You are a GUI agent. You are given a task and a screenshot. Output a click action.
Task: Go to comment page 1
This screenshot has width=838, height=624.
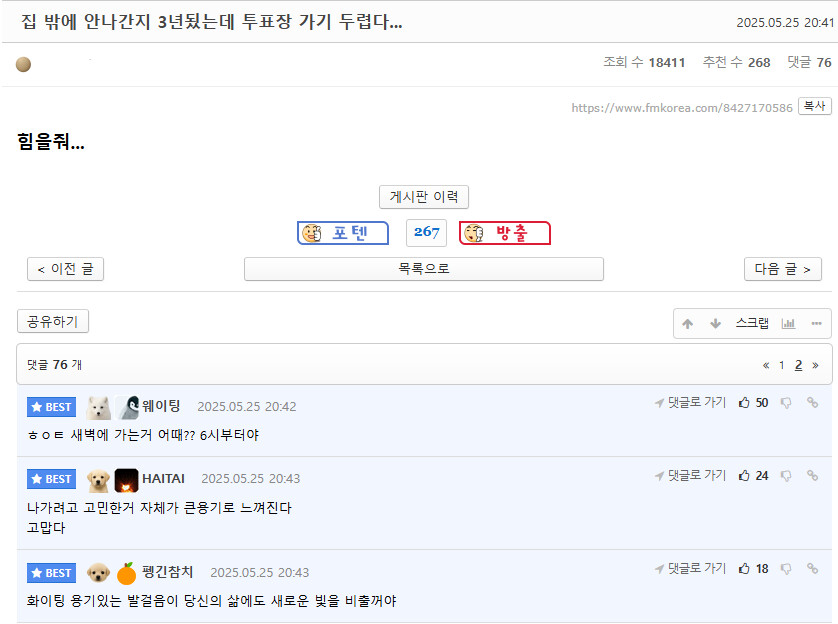(x=782, y=365)
